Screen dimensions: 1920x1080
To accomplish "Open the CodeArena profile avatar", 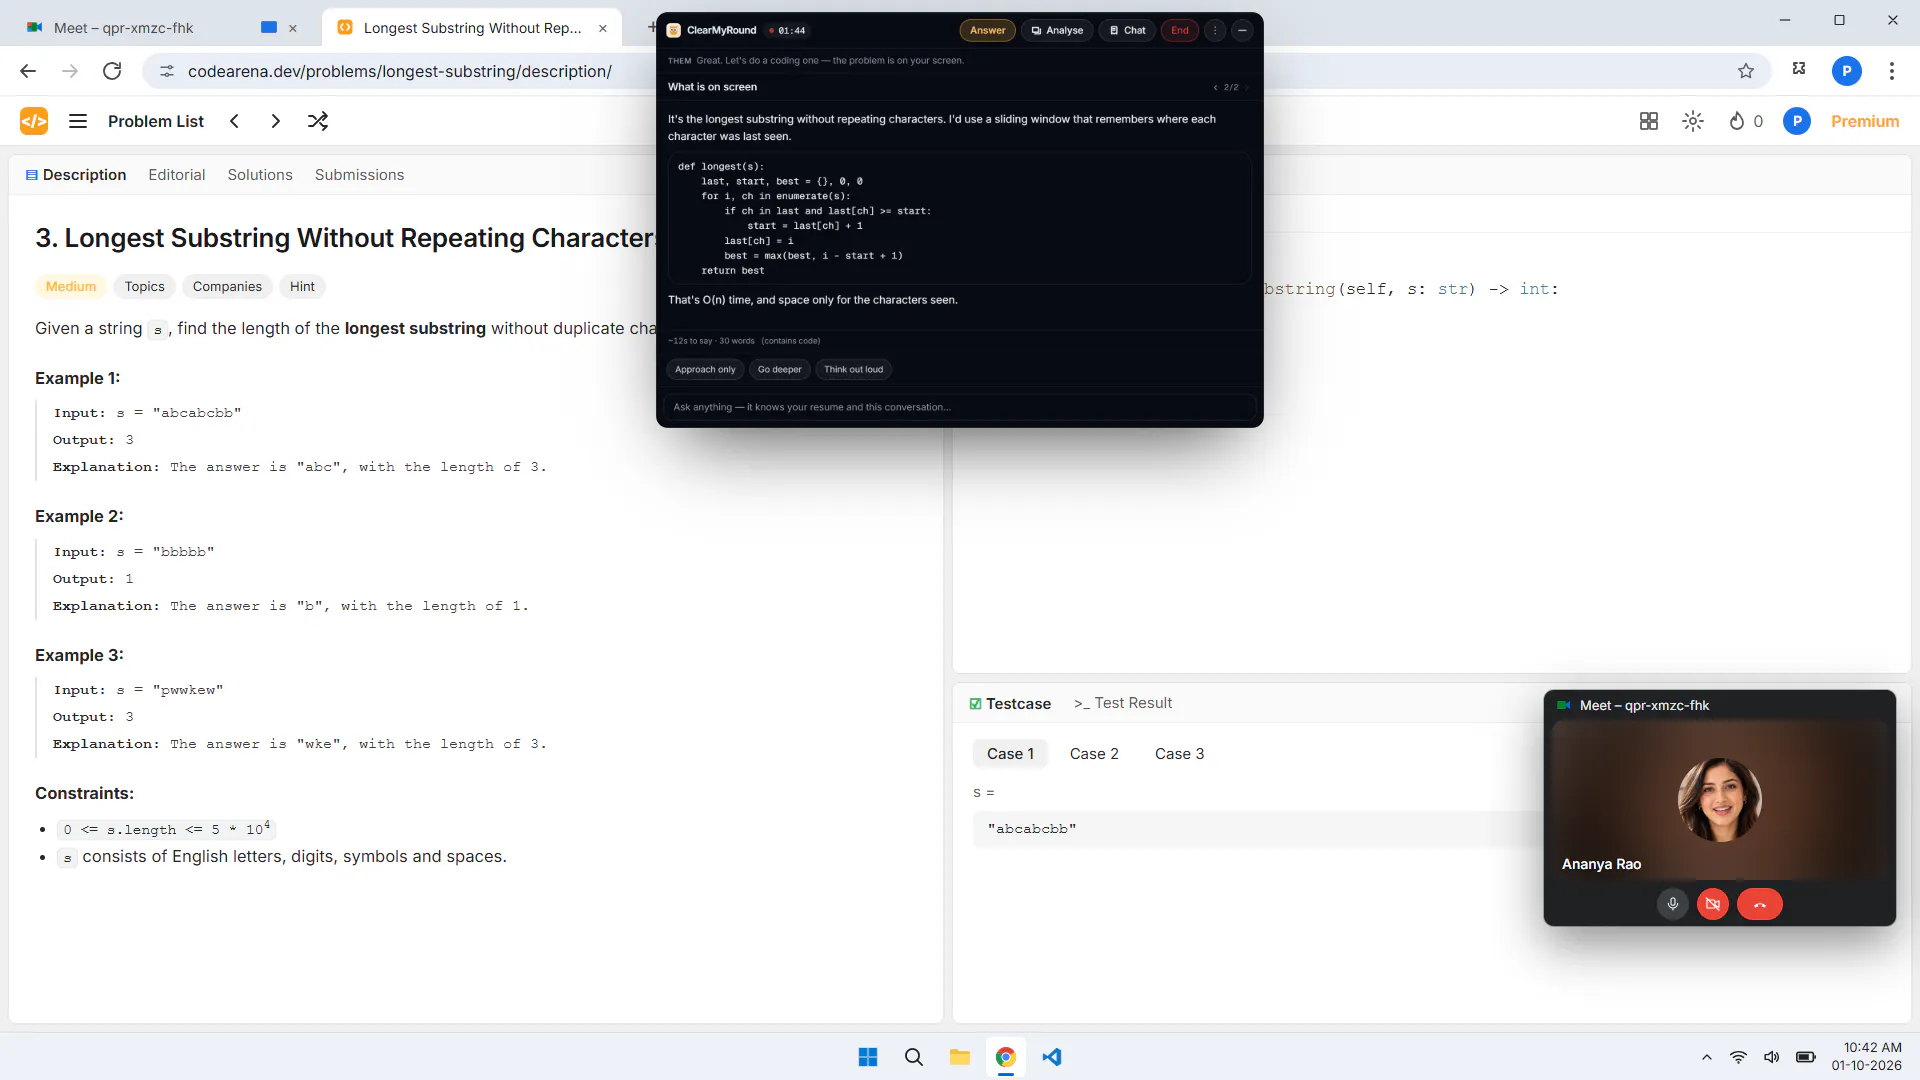I will click(x=1797, y=121).
